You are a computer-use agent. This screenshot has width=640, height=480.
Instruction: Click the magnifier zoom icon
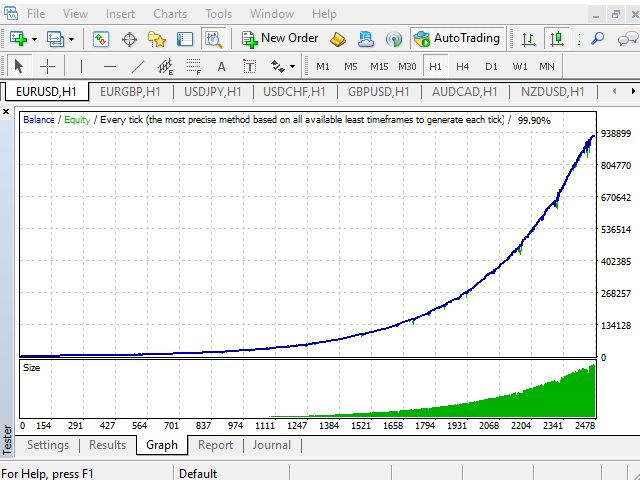pyautogui.click(x=597, y=39)
